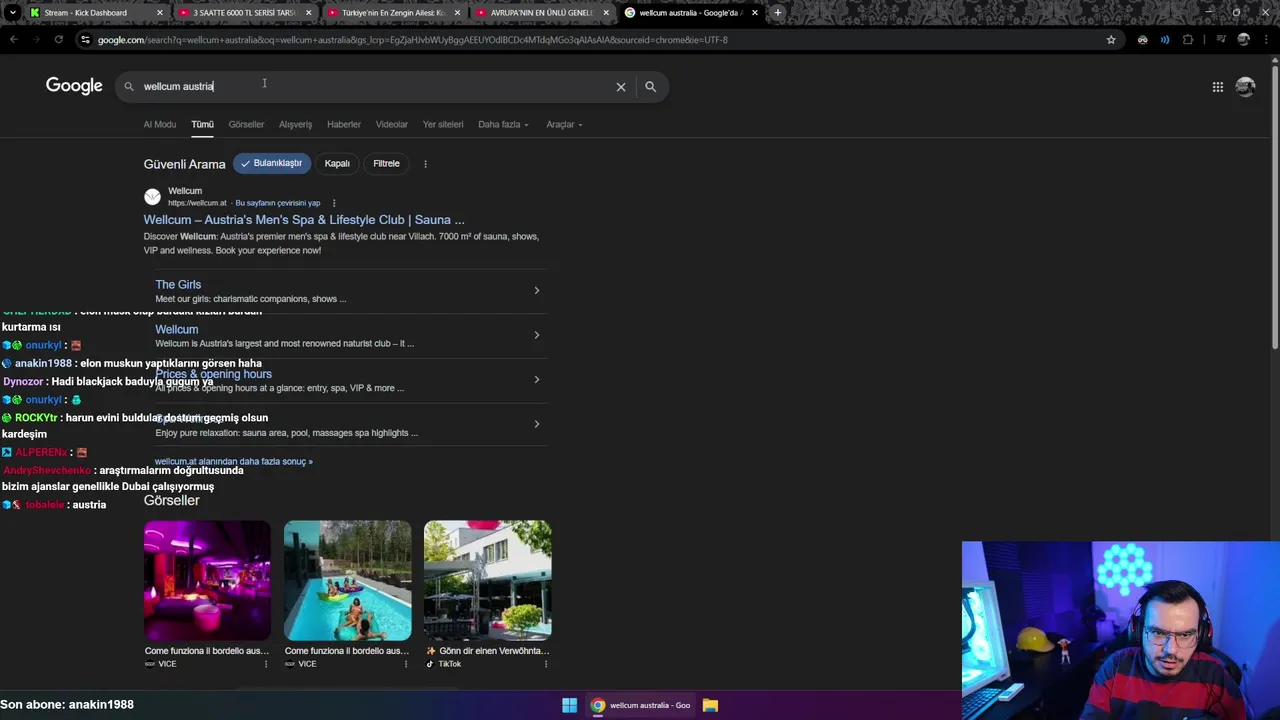1280x720 pixels.
Task: Open Google account avatar
Action: coord(1245,87)
